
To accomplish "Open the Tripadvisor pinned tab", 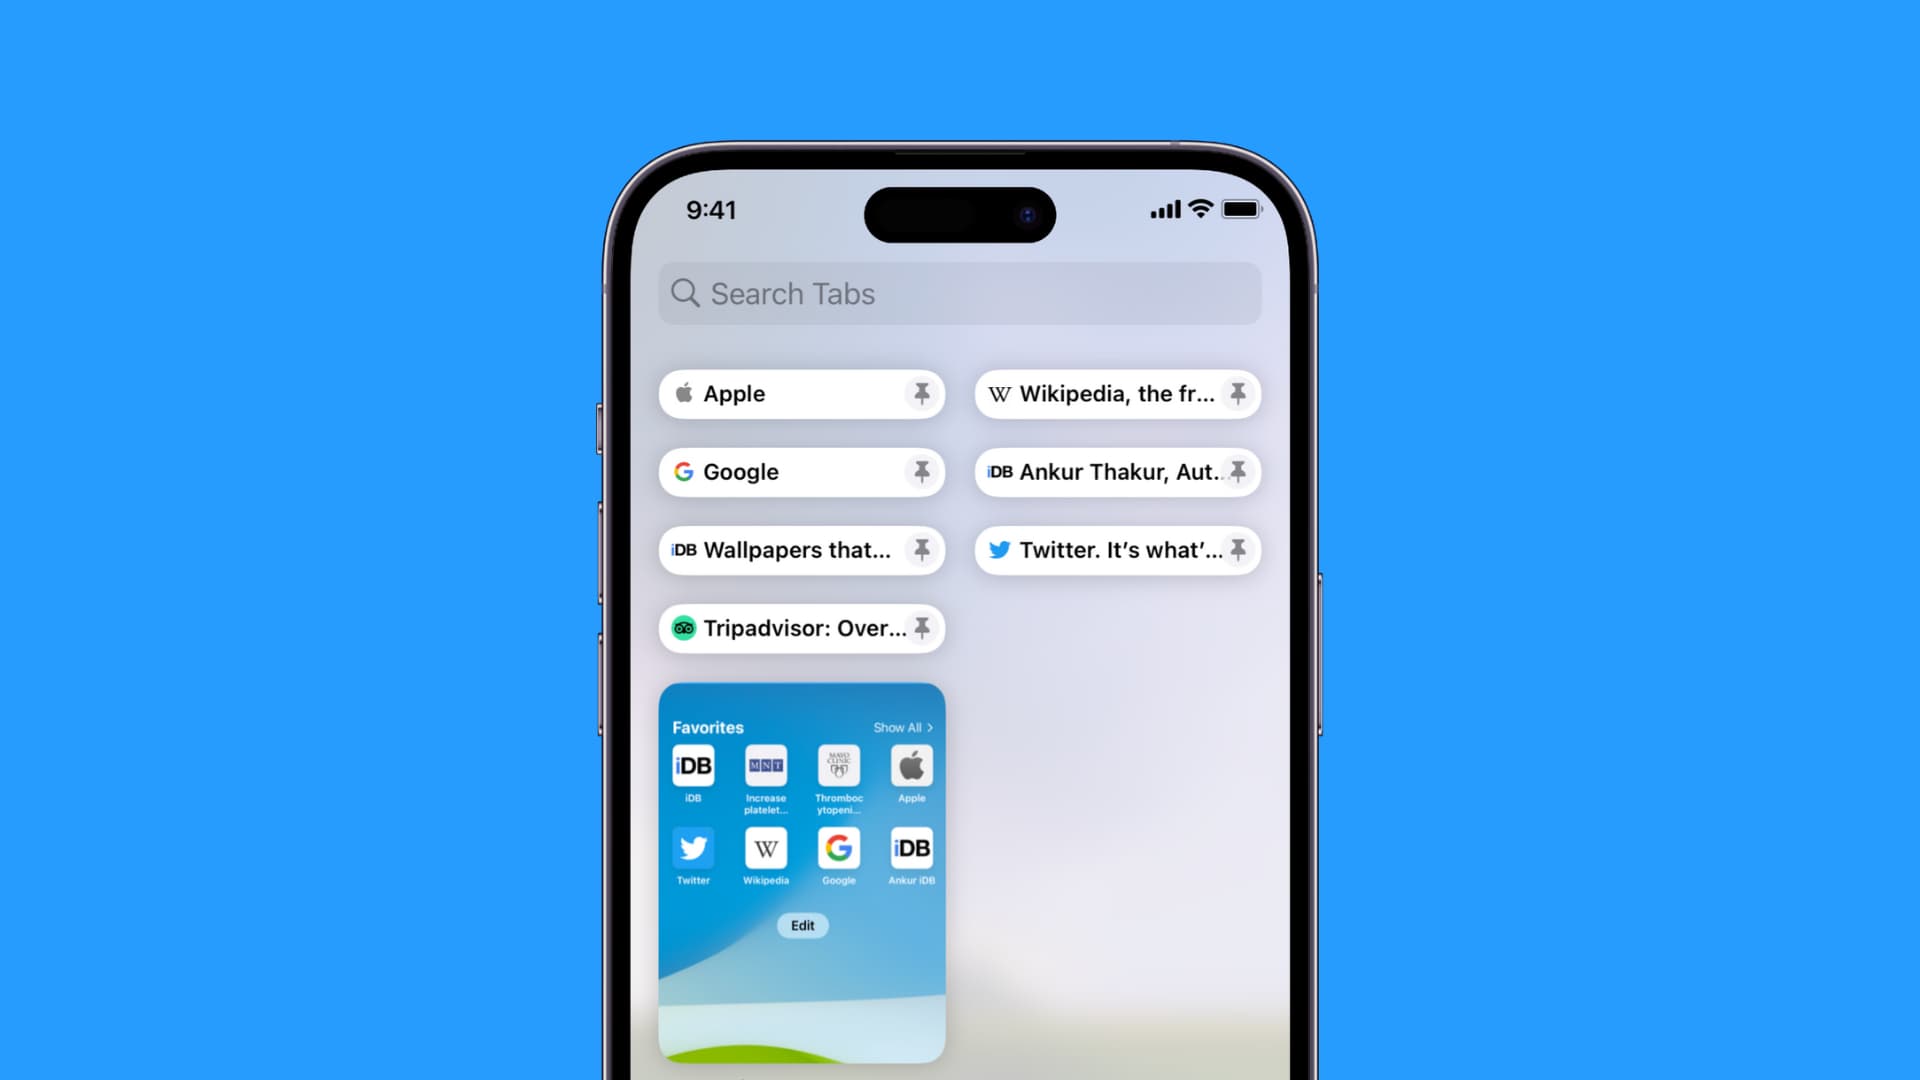I will click(802, 628).
